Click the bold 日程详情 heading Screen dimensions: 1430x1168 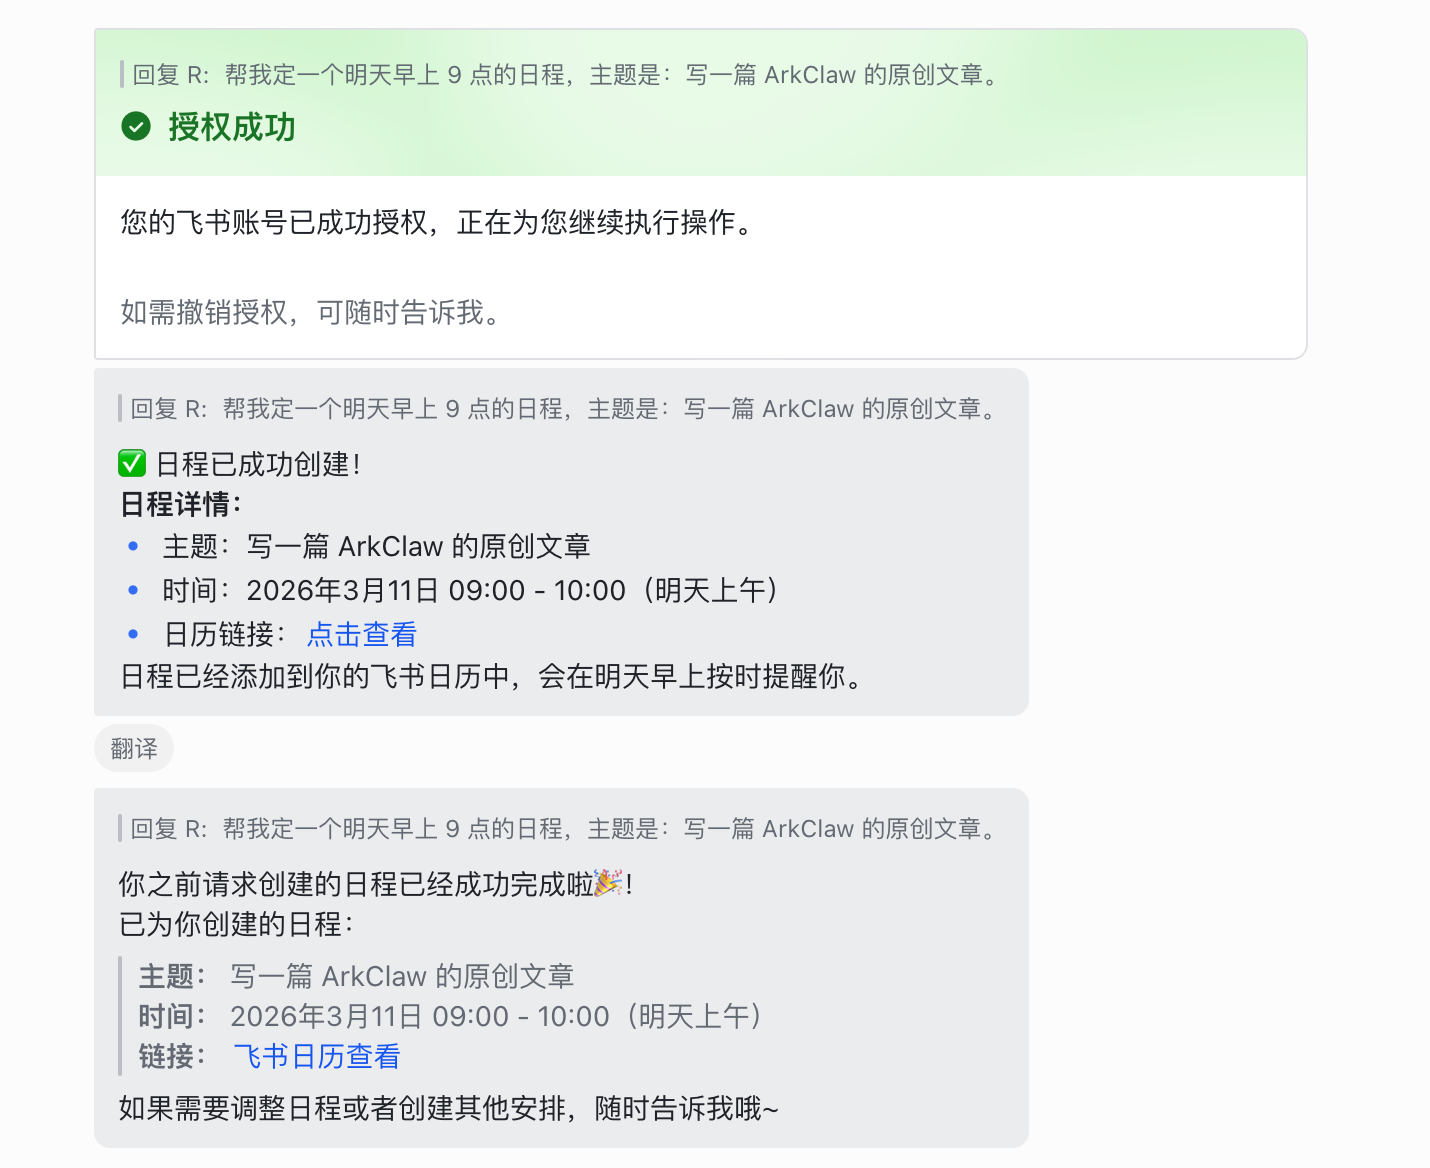click(x=180, y=504)
